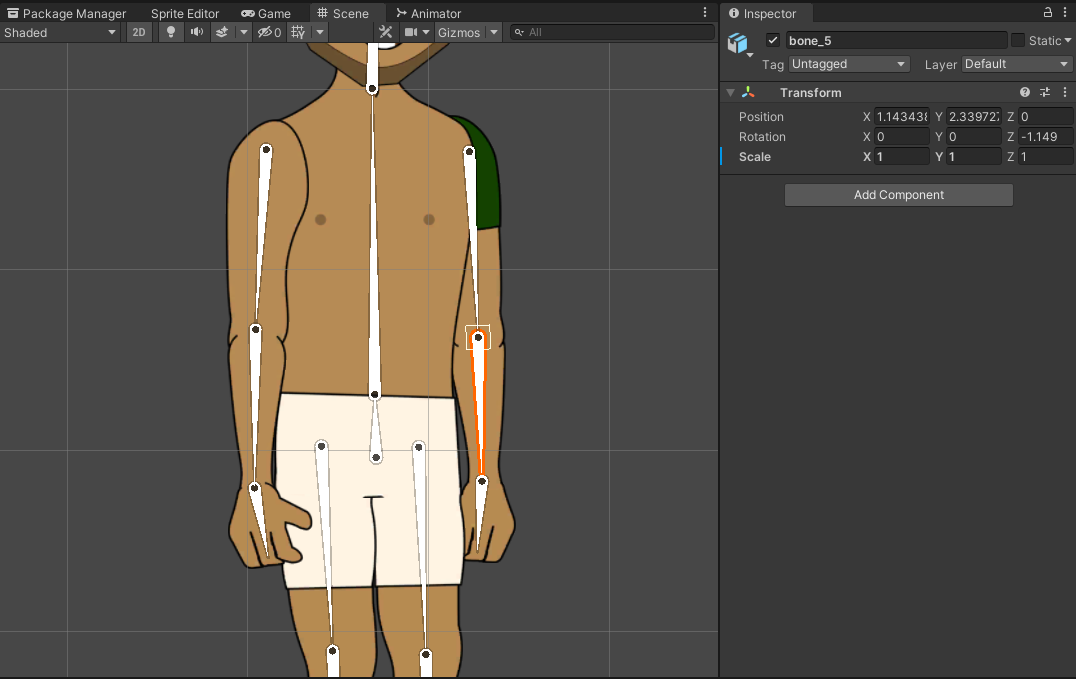Open the Shaded draw mode dropdown
This screenshot has width=1076, height=679.
tap(60, 32)
